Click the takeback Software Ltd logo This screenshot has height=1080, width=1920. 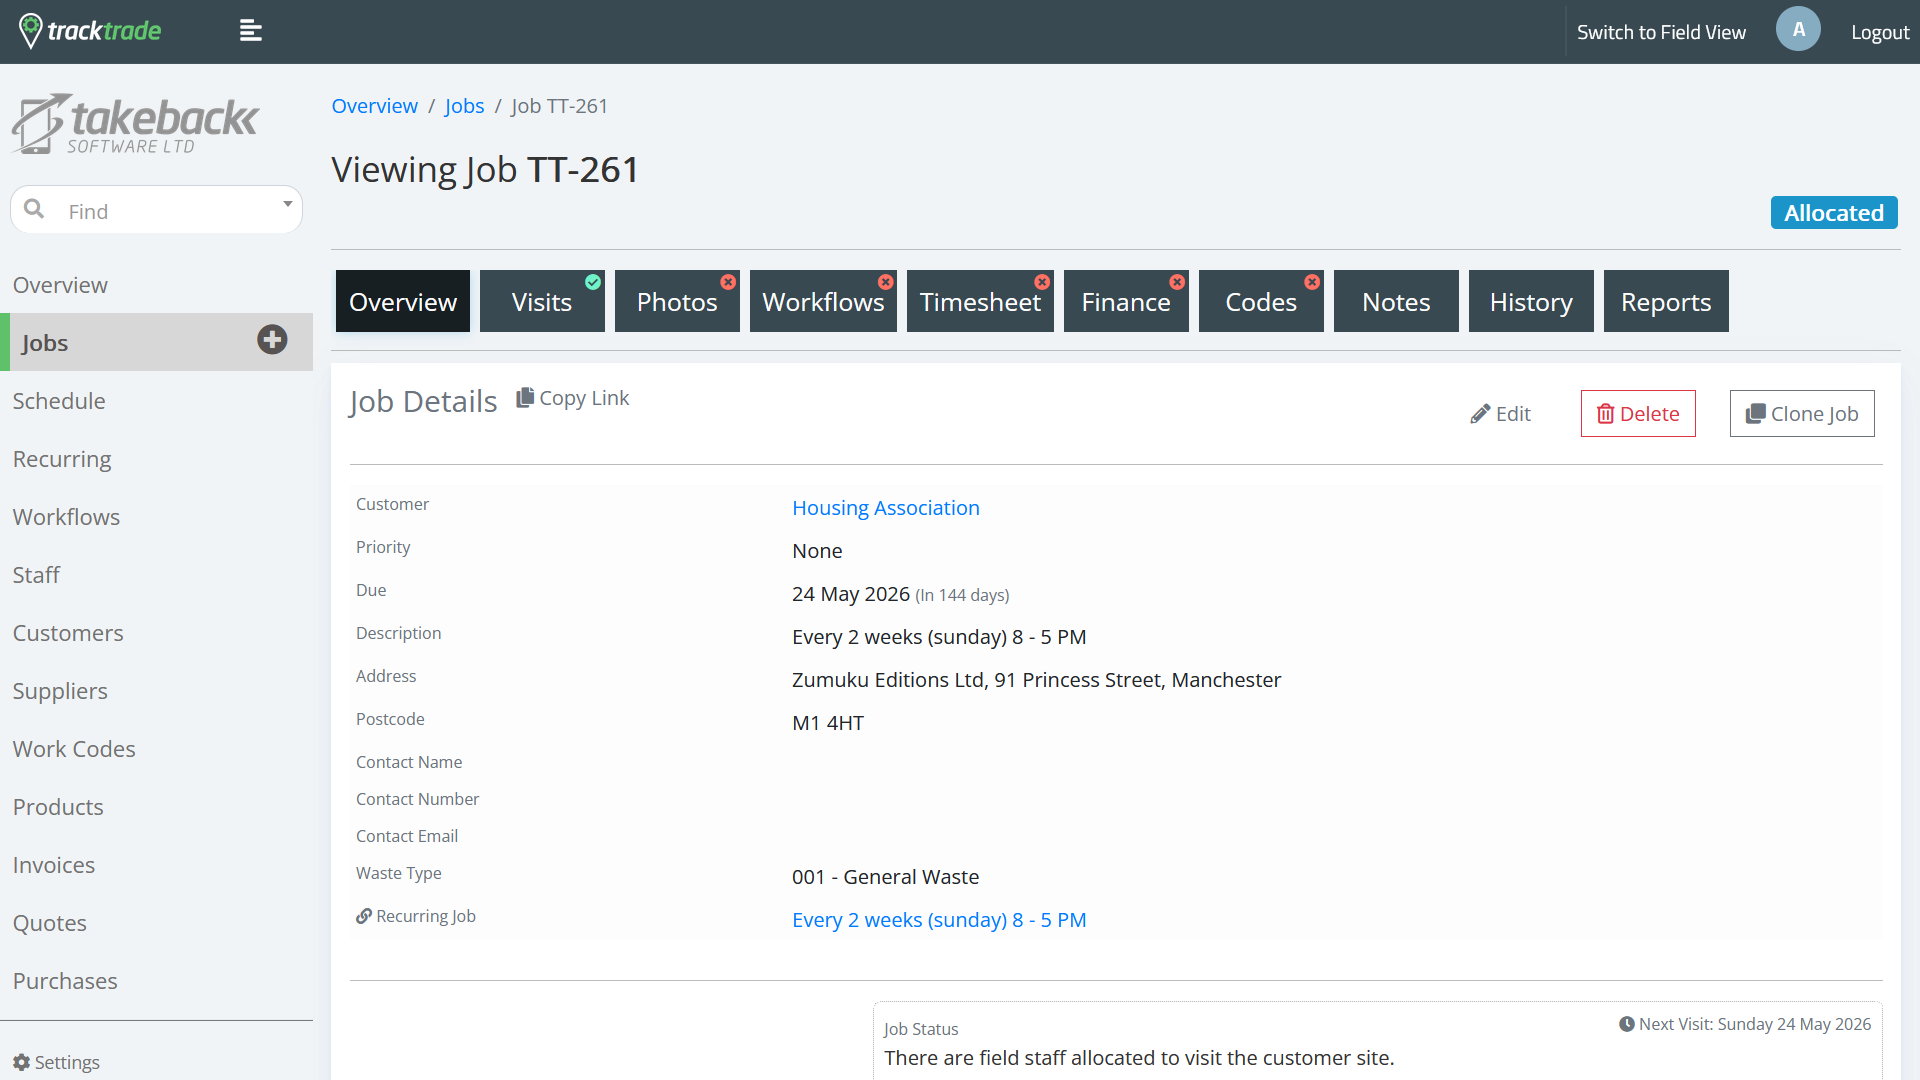point(135,125)
